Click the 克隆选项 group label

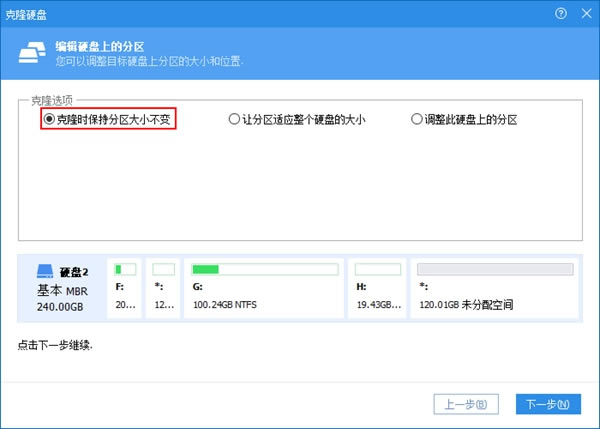click(x=52, y=101)
